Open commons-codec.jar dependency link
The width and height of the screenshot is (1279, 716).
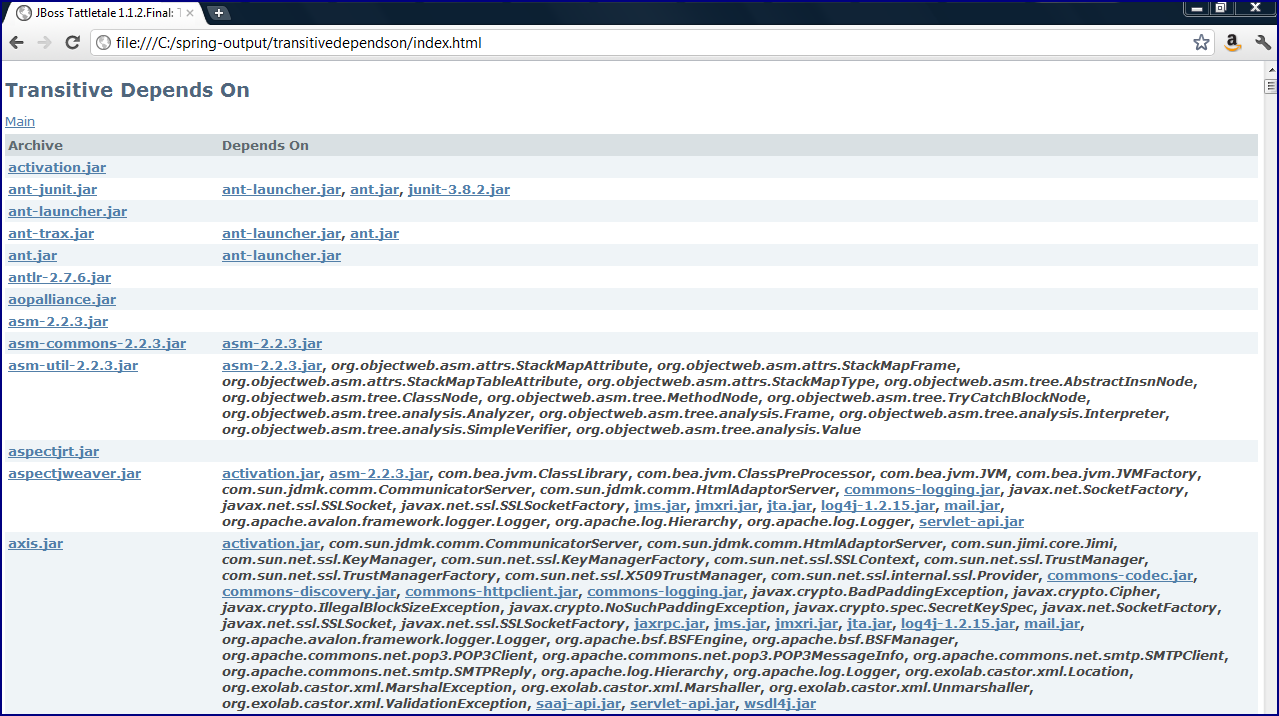coord(1120,575)
